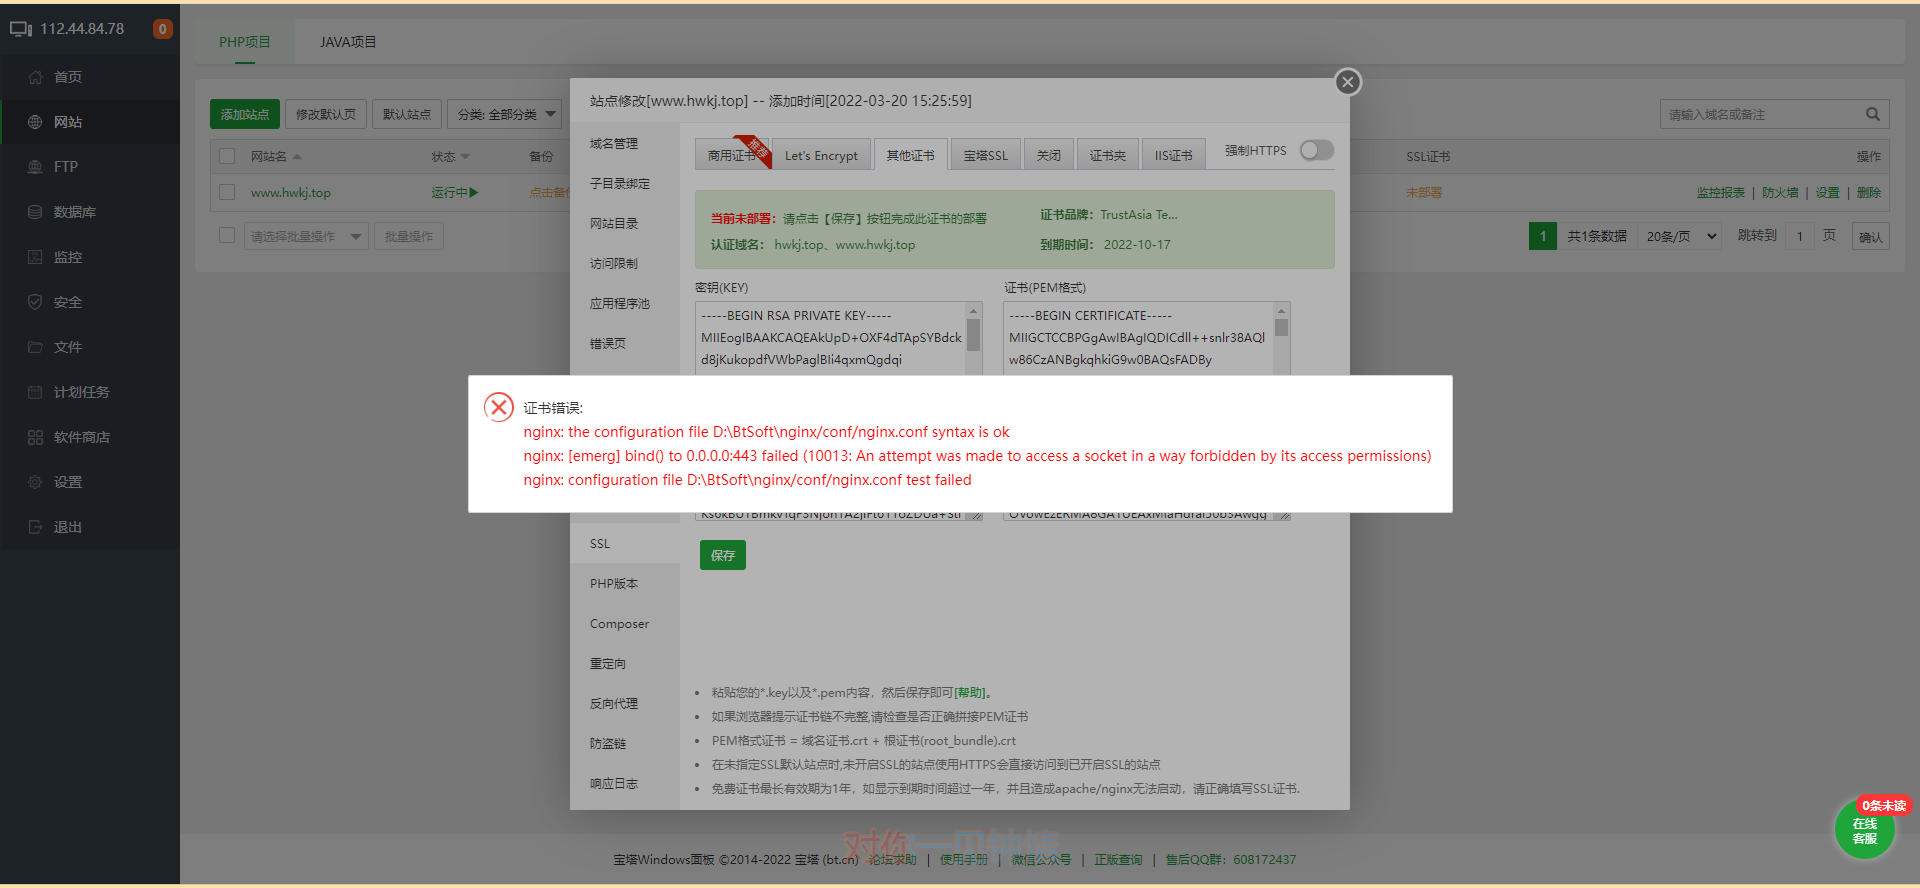Click the server monitor icon beside the IP address
This screenshot has height=888, width=1920.
[x=21, y=29]
